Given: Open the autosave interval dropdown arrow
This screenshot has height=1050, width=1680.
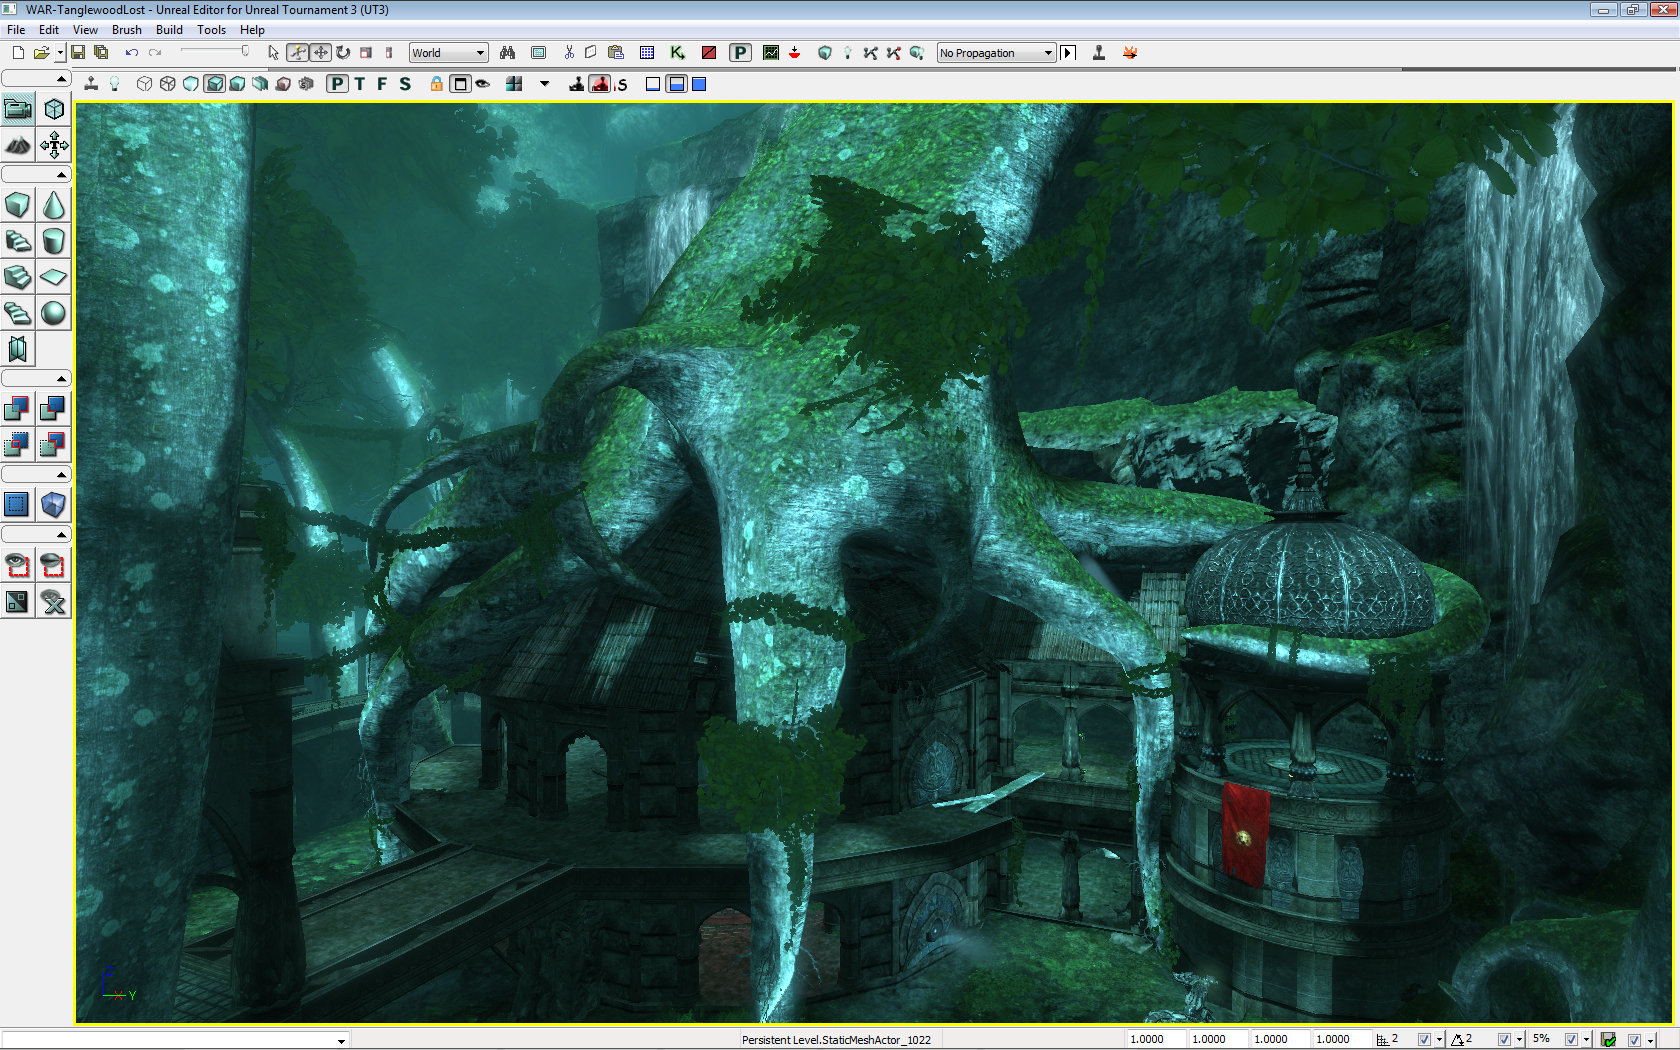Looking at the screenshot, I should 1649,1040.
